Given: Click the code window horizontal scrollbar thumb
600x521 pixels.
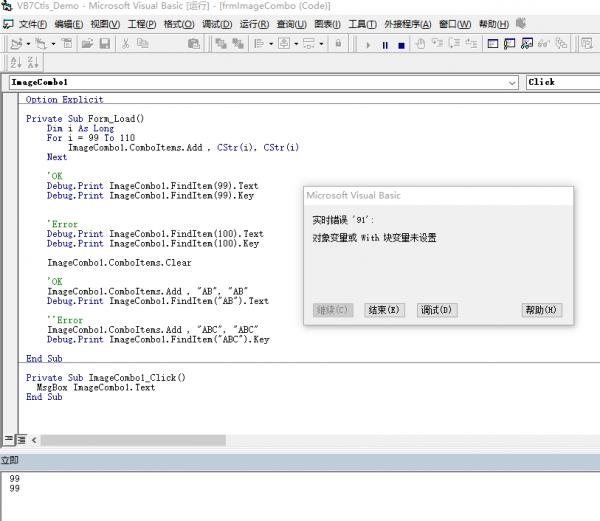Looking at the screenshot, I should (x=133, y=440).
